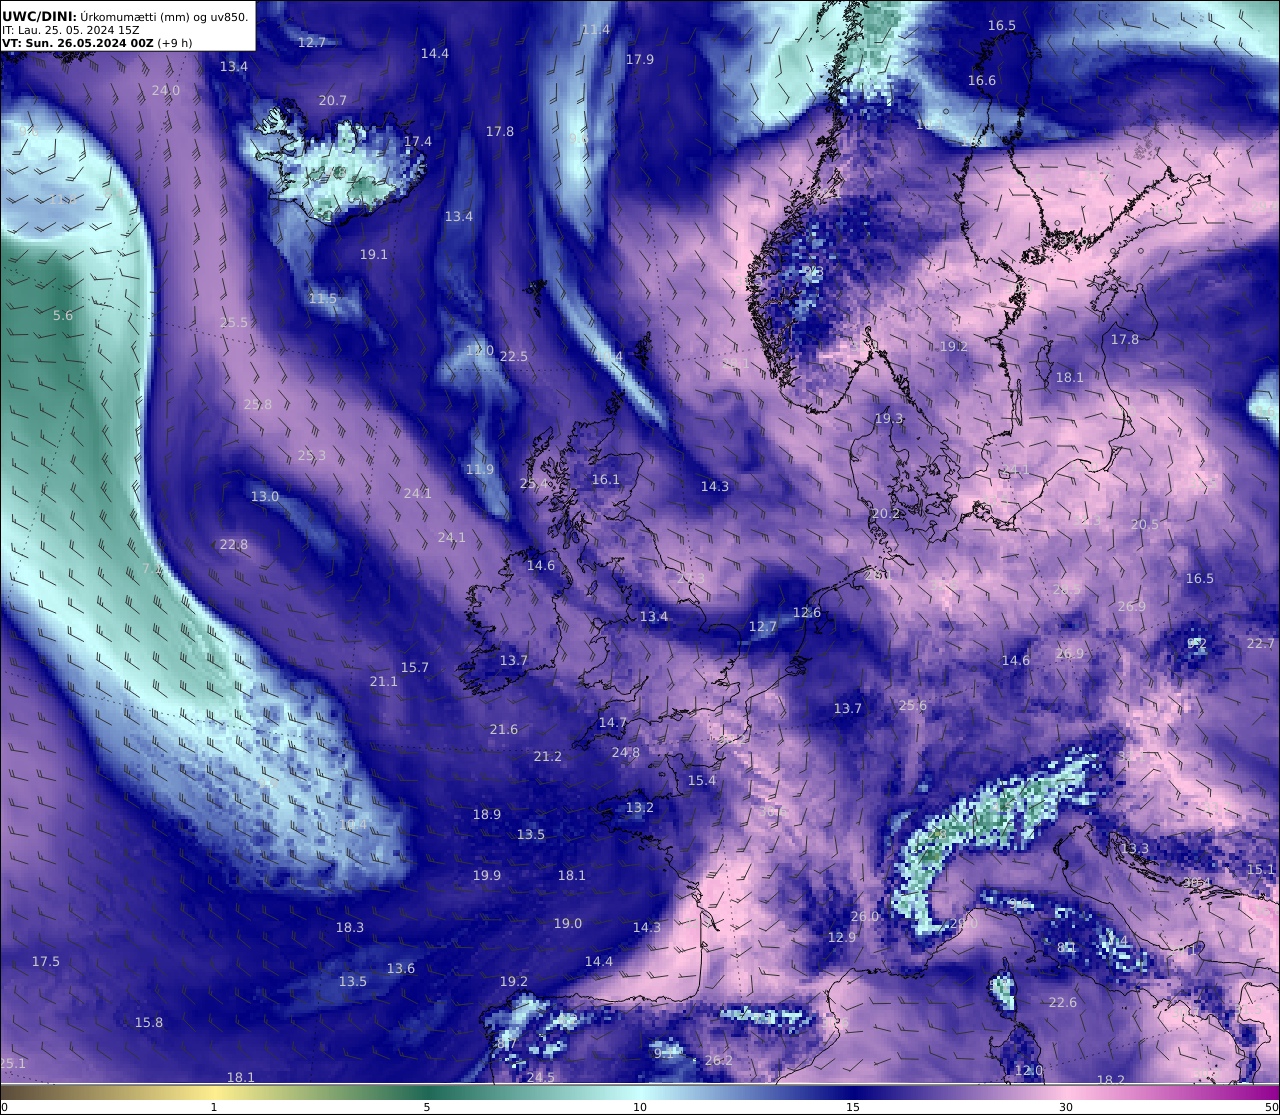Click the 14.7 map value
This screenshot has width=1280, height=1115.
pos(613,722)
